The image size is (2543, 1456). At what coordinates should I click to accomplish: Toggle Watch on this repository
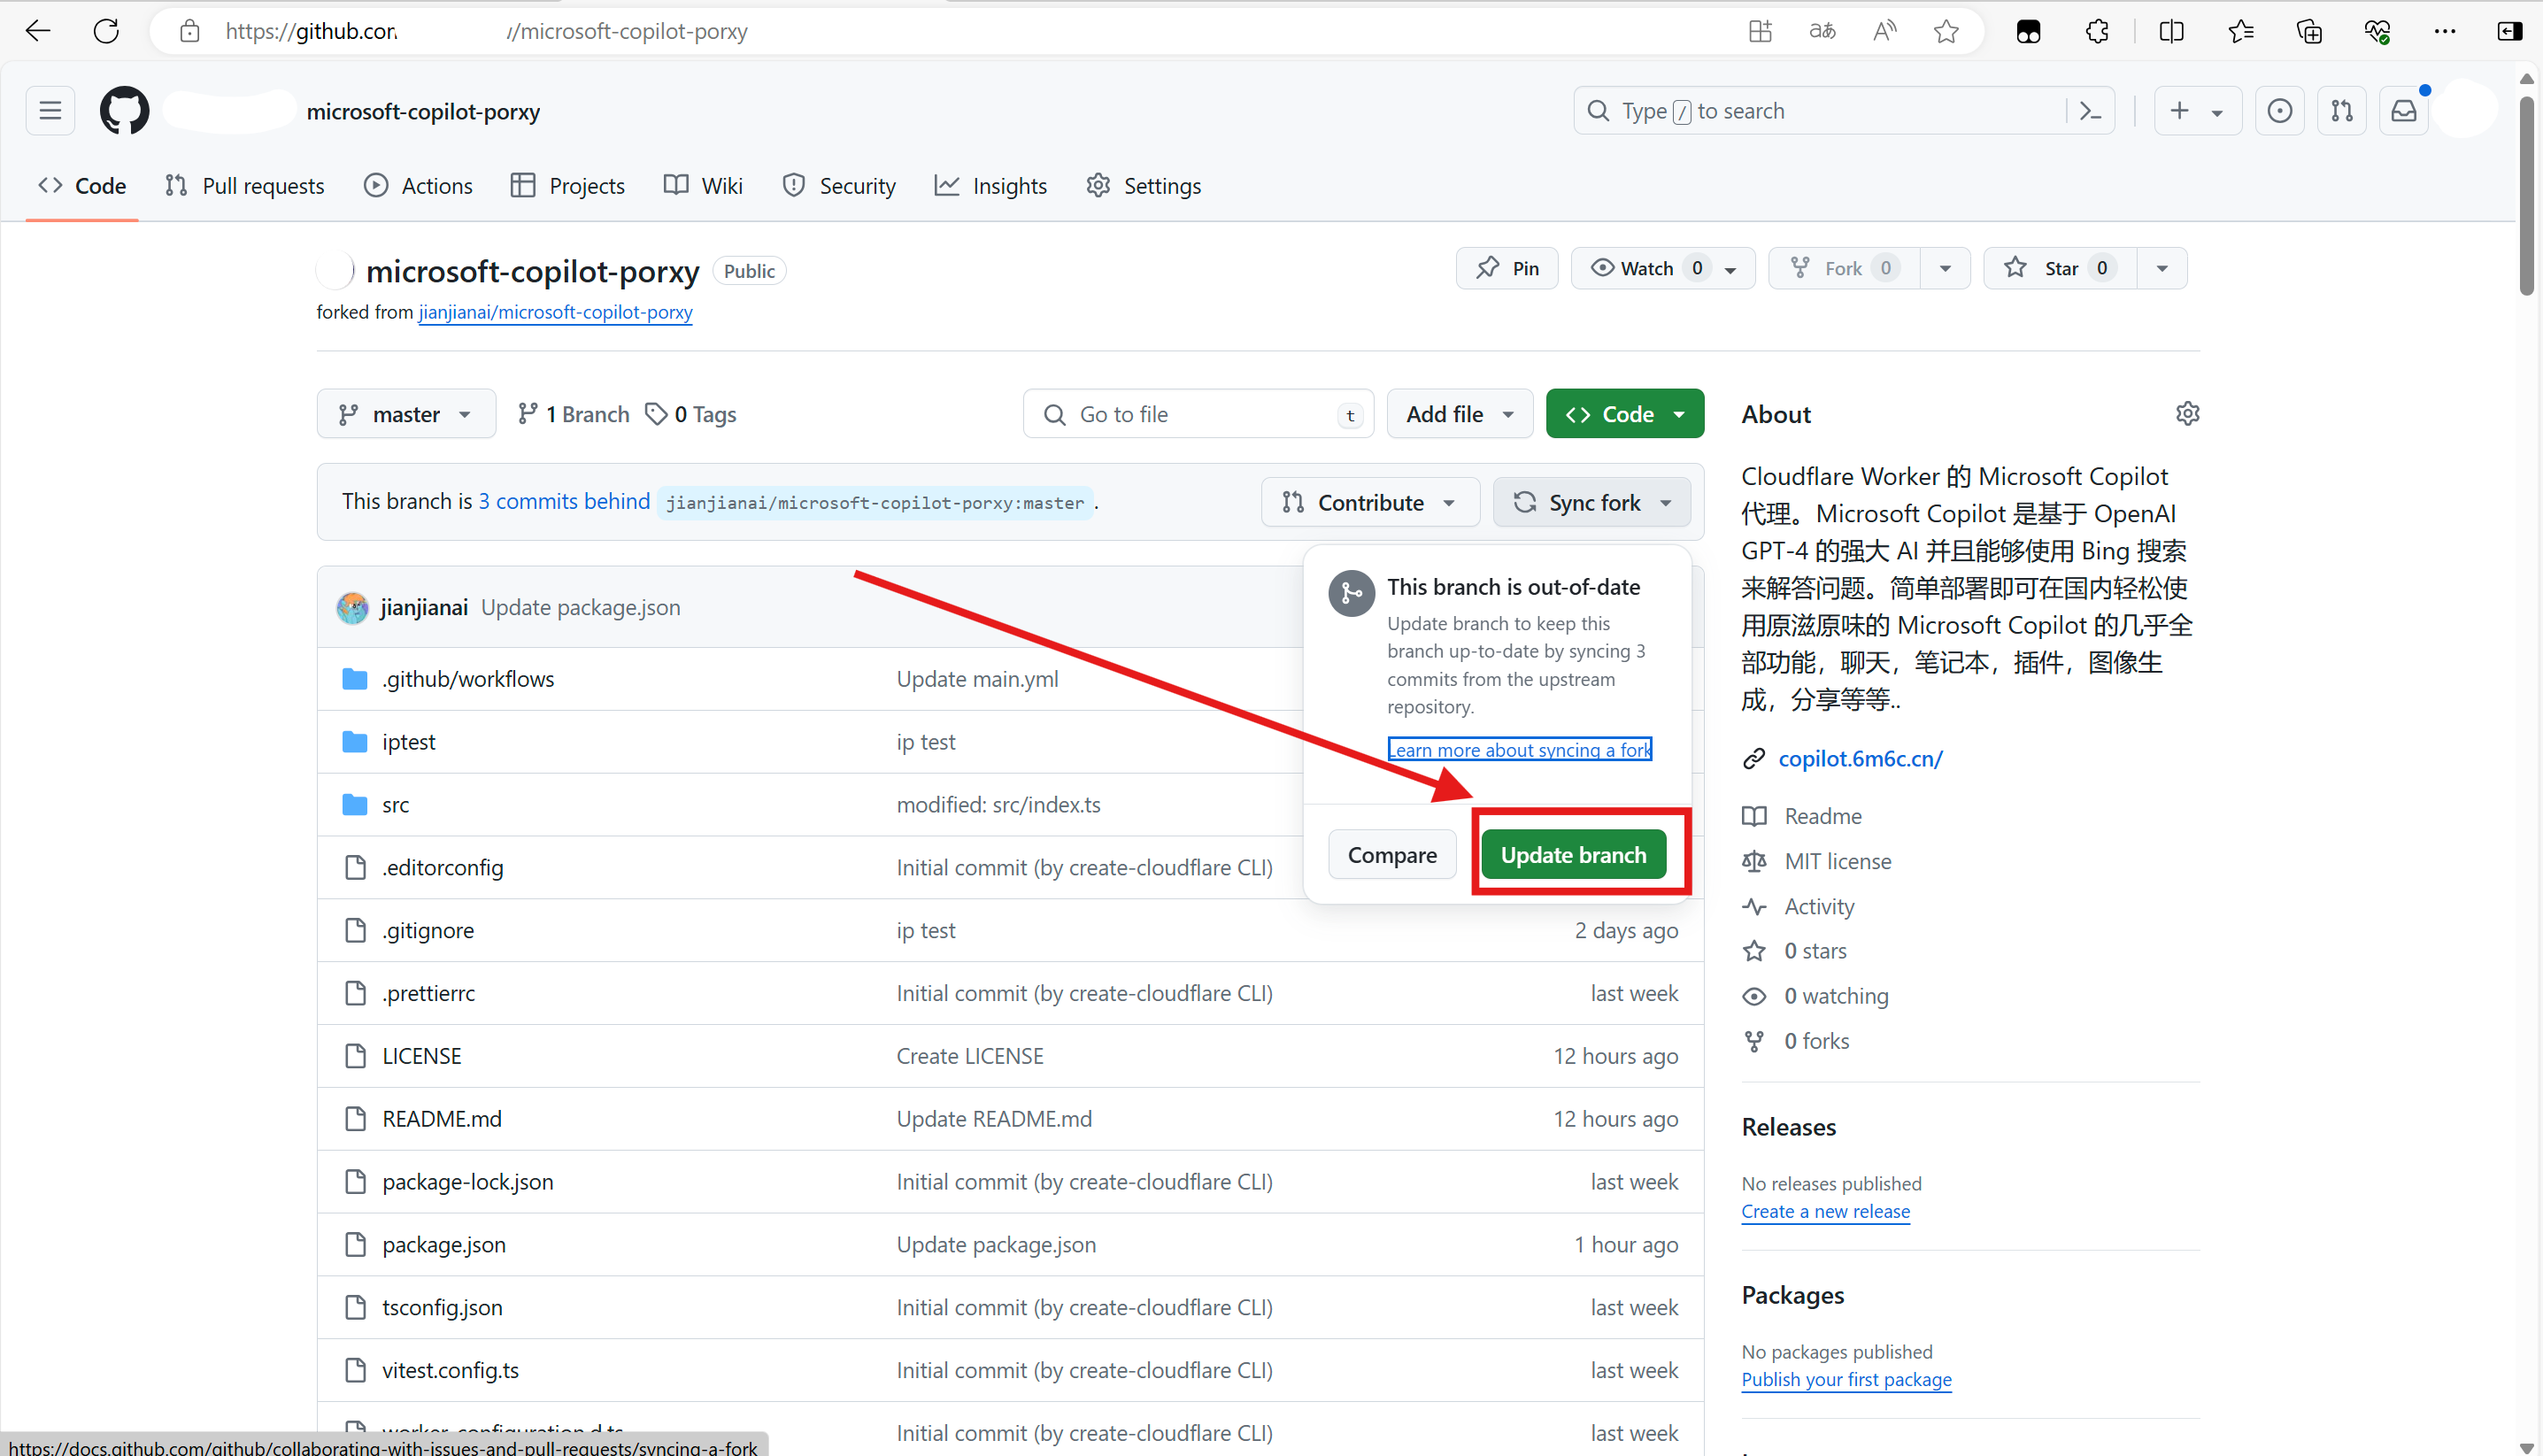[1646, 268]
